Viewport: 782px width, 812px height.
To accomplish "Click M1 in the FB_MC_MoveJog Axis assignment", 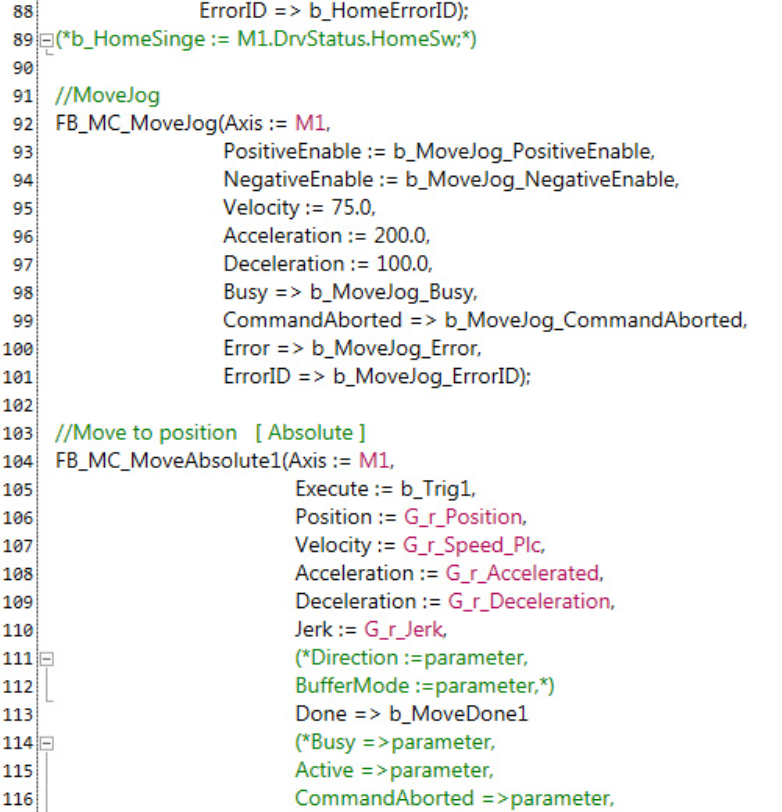I will 310,123.
